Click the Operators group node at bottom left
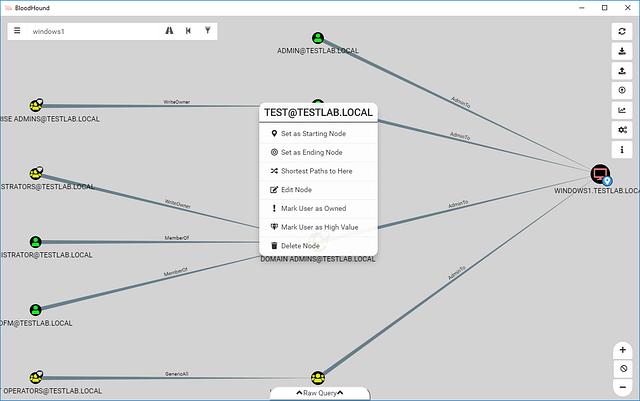The image size is (640, 401). (36, 377)
